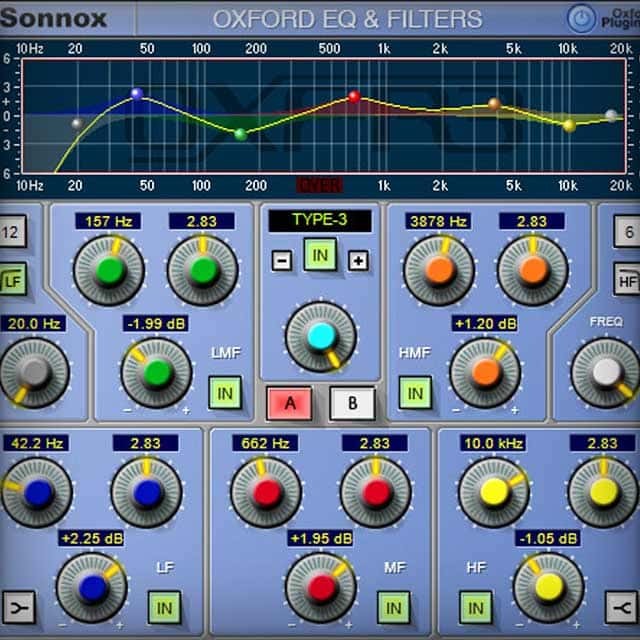Step EQ type down with minus button

284,260
